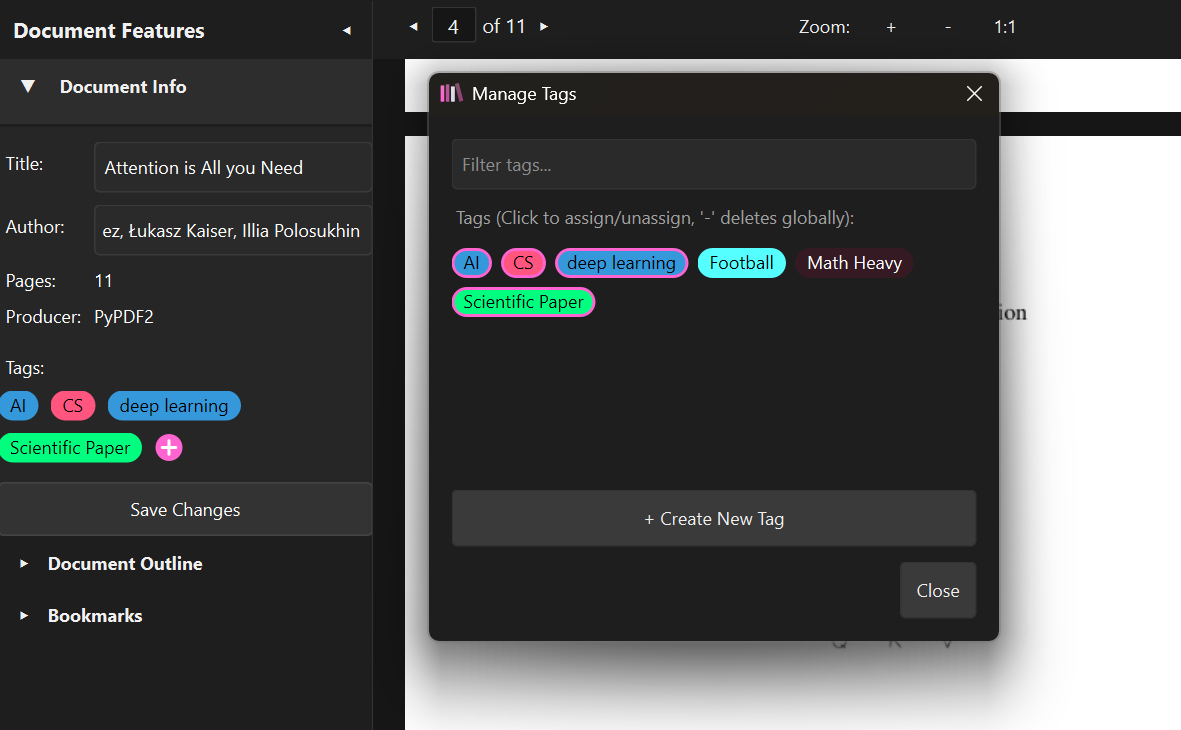Click the Save Changes button
The image size is (1181, 730).
click(185, 510)
